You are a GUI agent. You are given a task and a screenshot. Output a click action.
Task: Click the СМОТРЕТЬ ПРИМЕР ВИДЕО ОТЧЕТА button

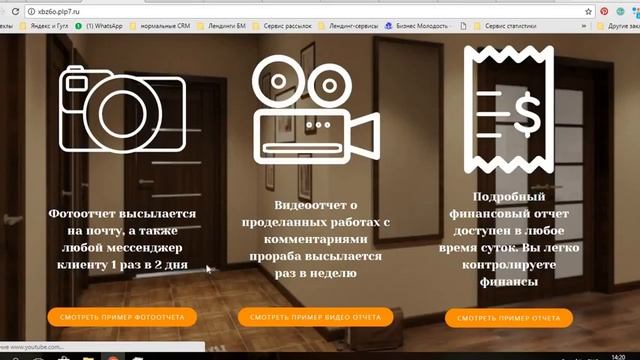coord(316,317)
